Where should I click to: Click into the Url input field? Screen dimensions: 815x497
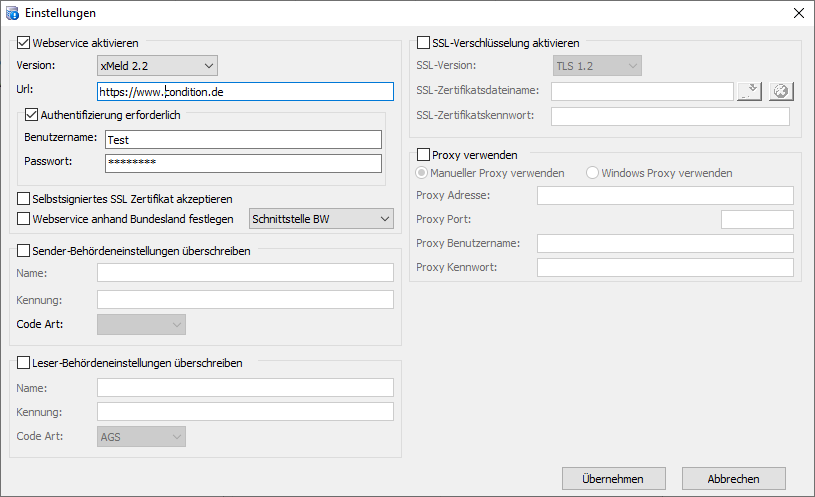(245, 91)
